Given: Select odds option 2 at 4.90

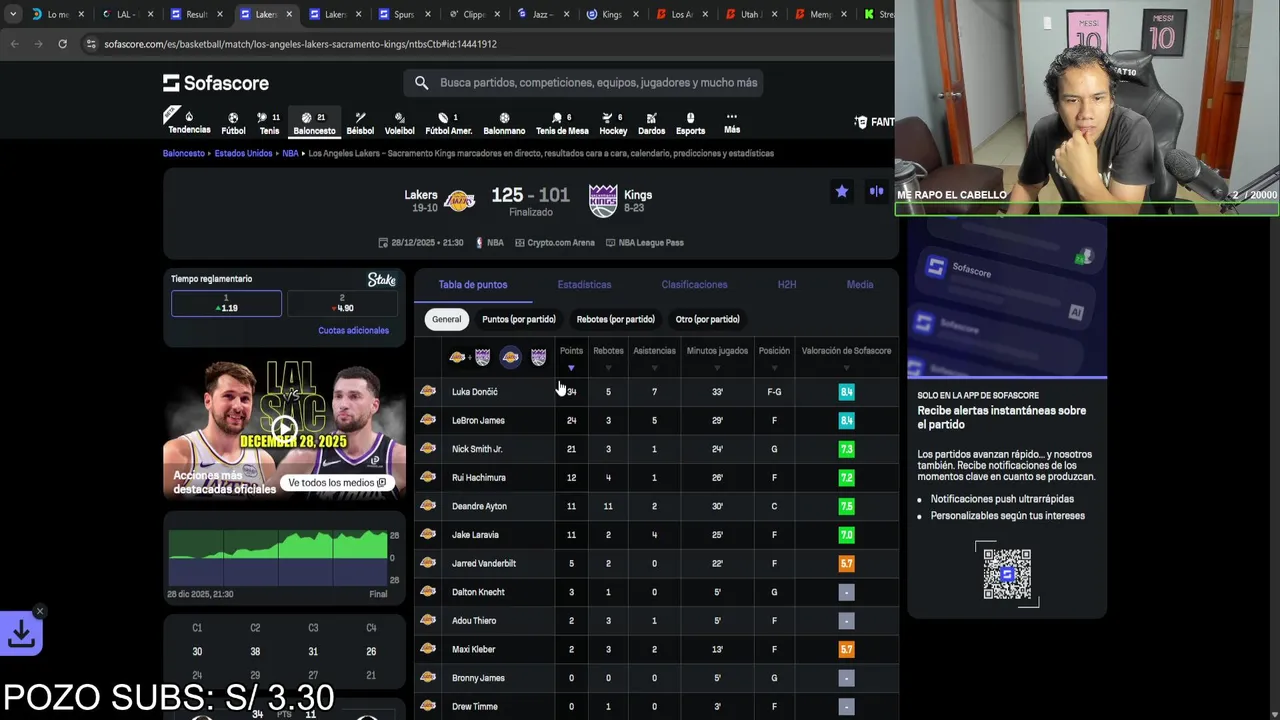Looking at the screenshot, I should pos(342,303).
